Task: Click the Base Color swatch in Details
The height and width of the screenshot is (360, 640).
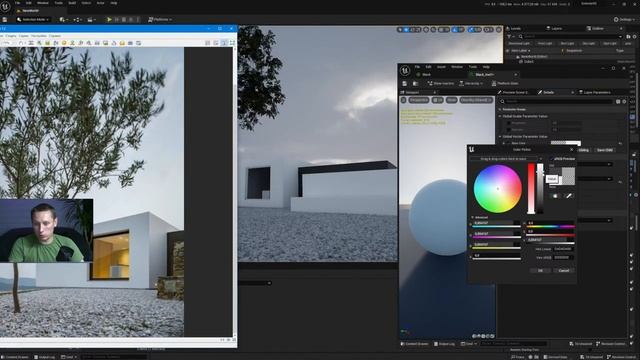Action: [565, 143]
